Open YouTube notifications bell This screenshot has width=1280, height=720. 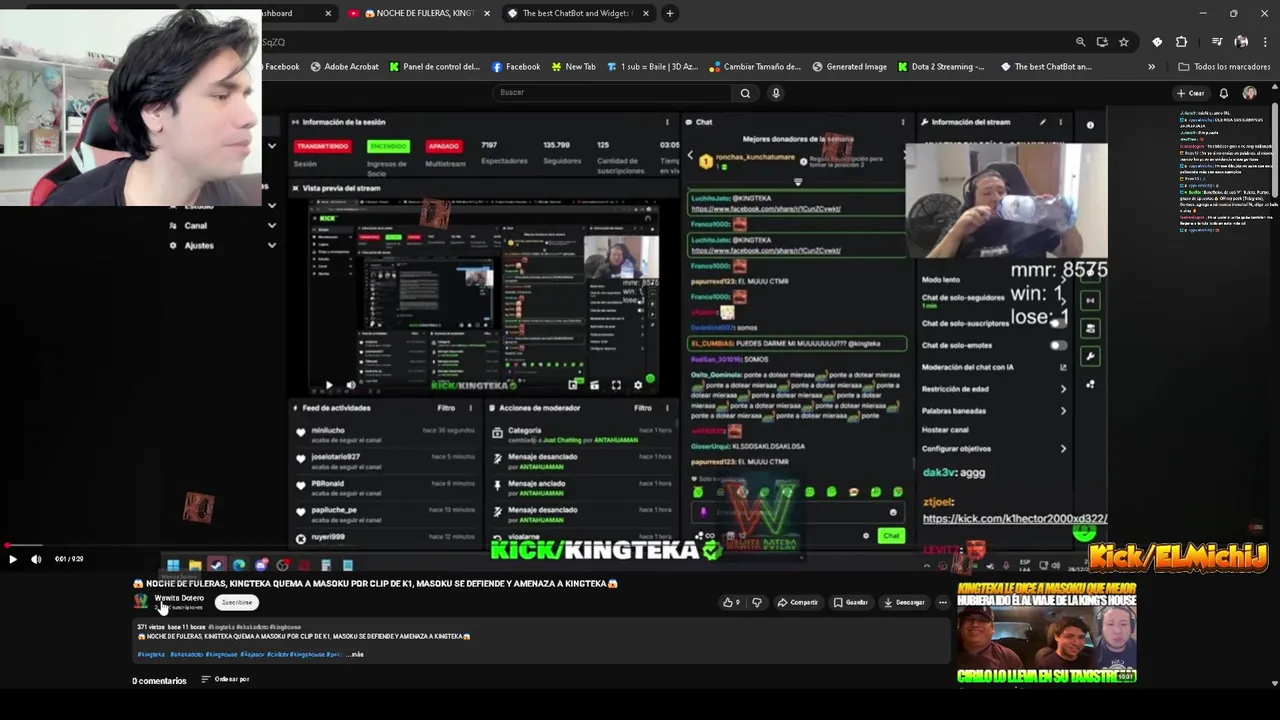coord(1223,93)
